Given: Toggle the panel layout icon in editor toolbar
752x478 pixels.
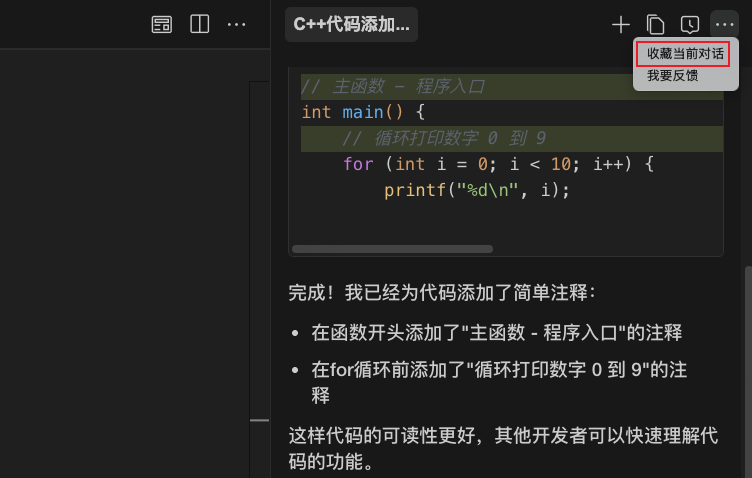Looking at the screenshot, I should point(162,24).
